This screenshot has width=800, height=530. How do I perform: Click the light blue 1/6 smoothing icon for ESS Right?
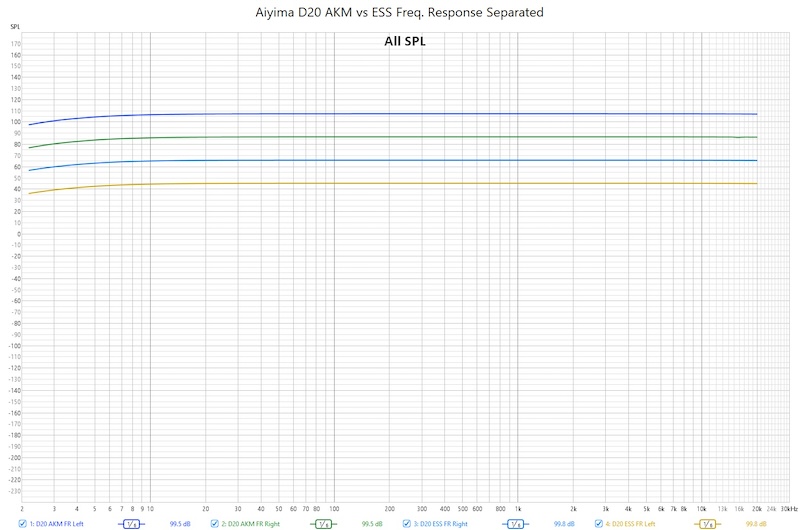515,524
